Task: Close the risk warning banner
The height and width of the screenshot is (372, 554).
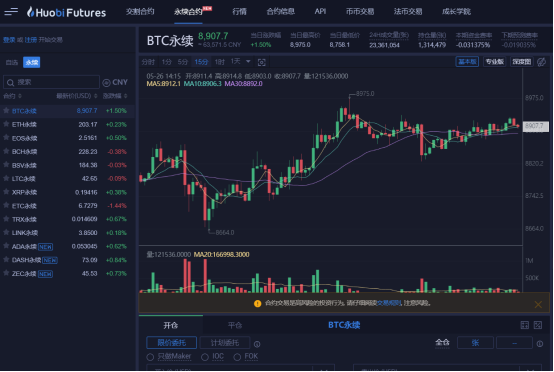Action: click(x=538, y=304)
